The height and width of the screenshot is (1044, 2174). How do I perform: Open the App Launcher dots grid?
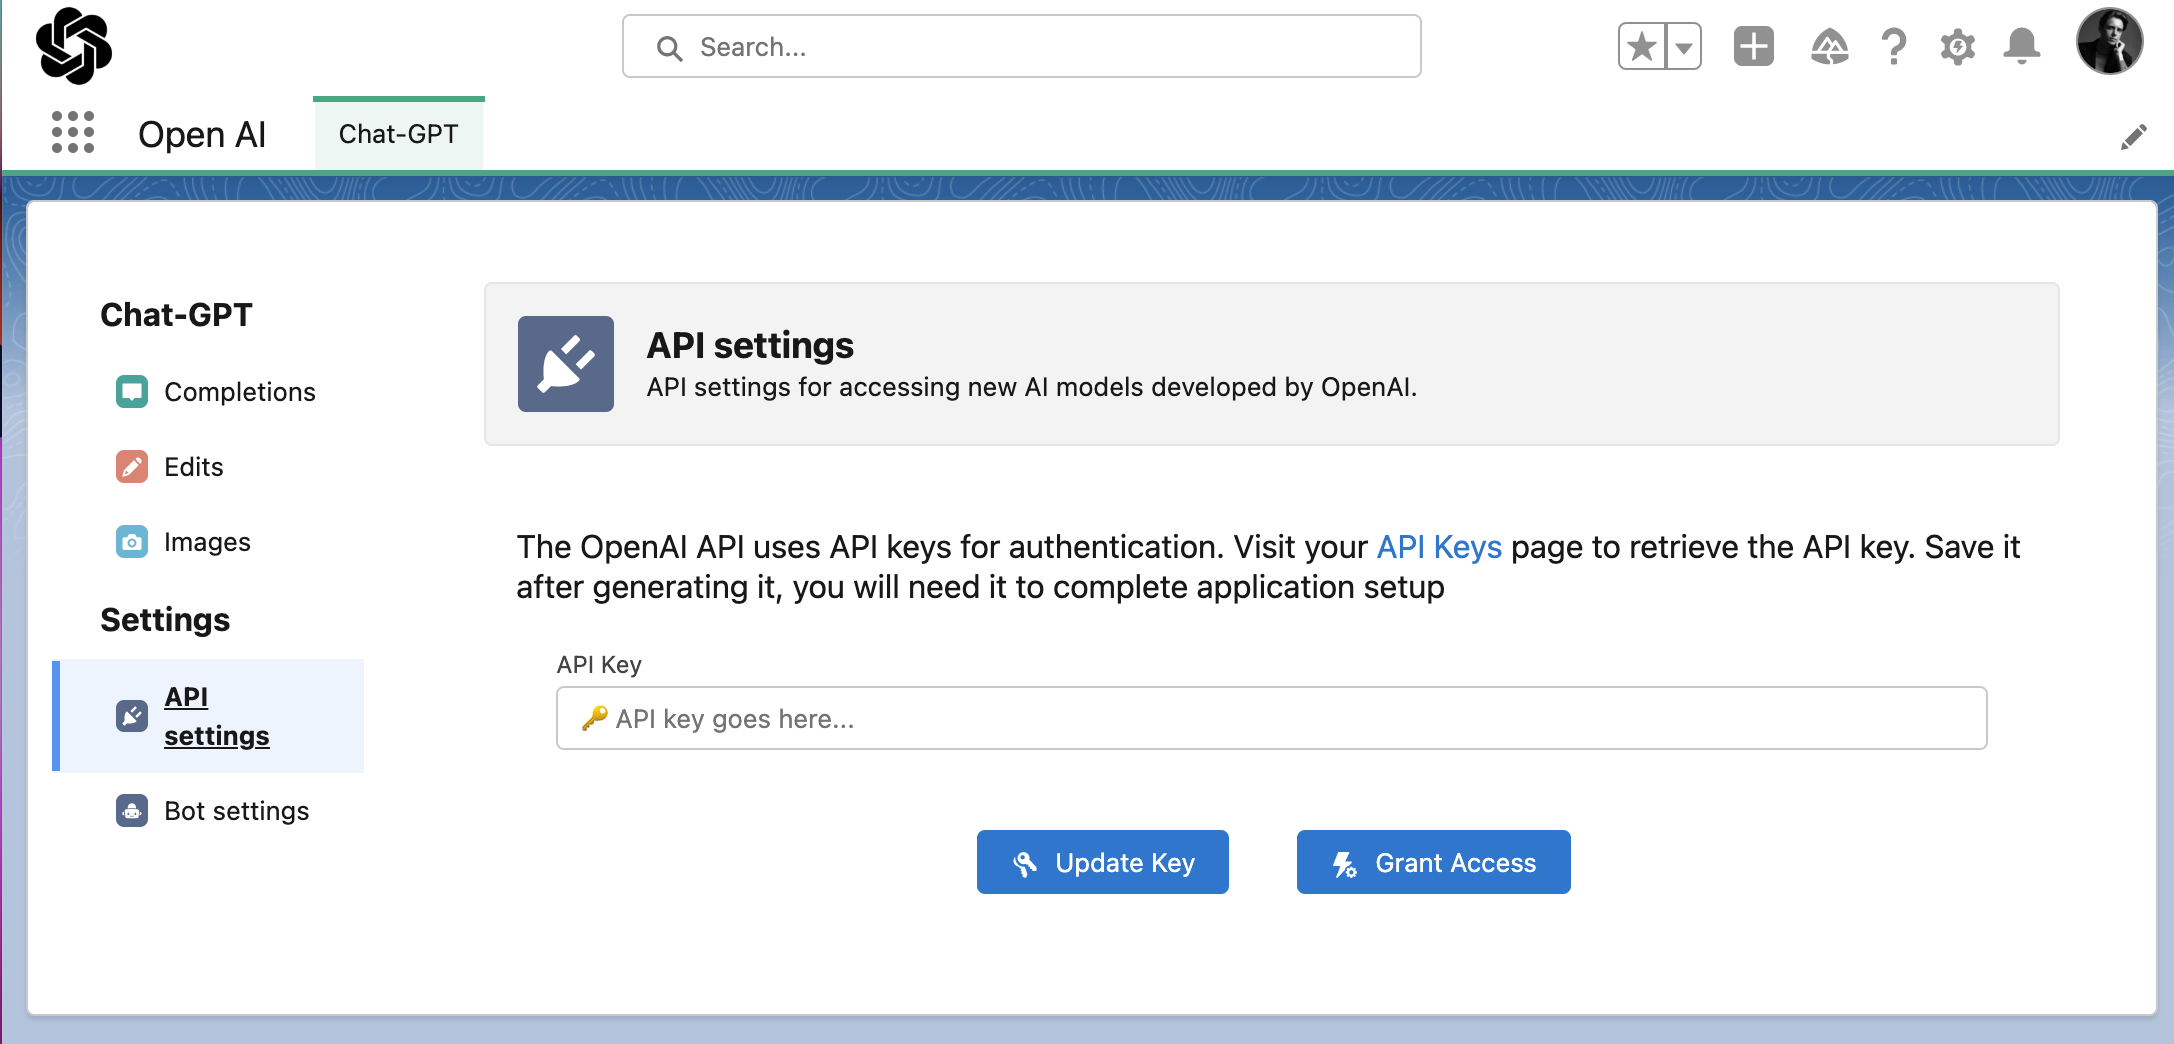coord(73,132)
